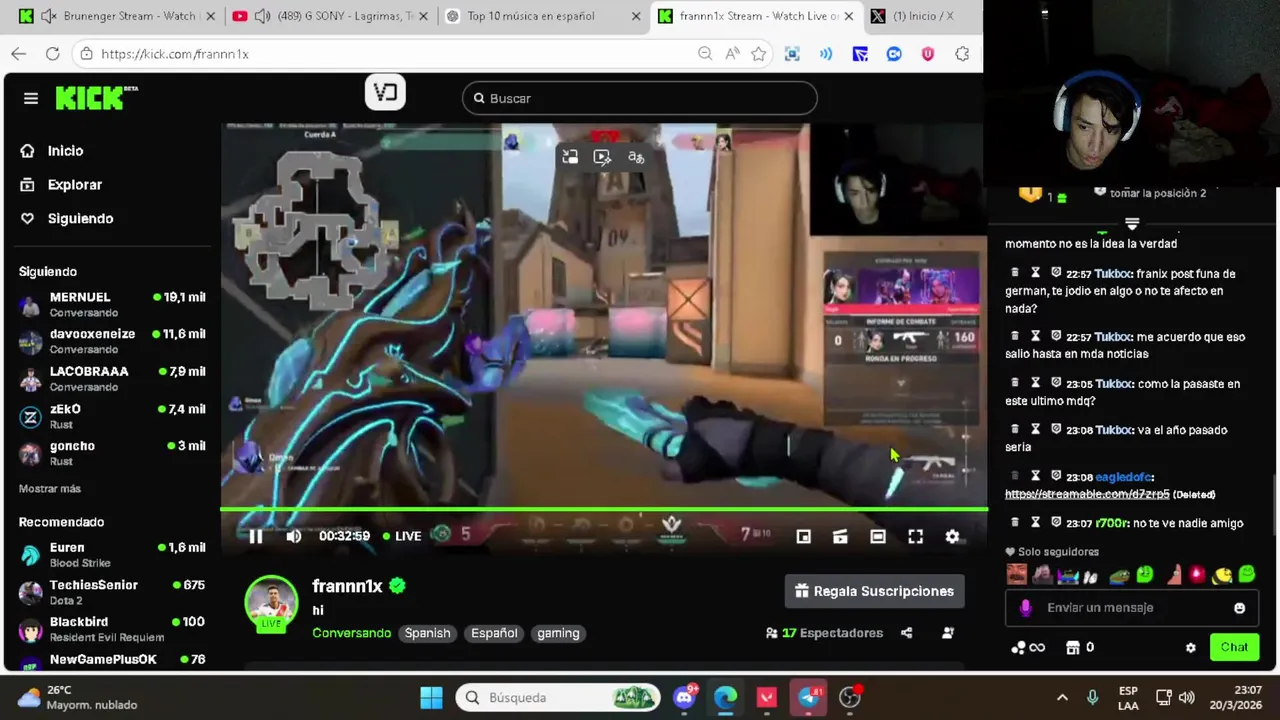Click Regala Suscripciones button

click(874, 591)
